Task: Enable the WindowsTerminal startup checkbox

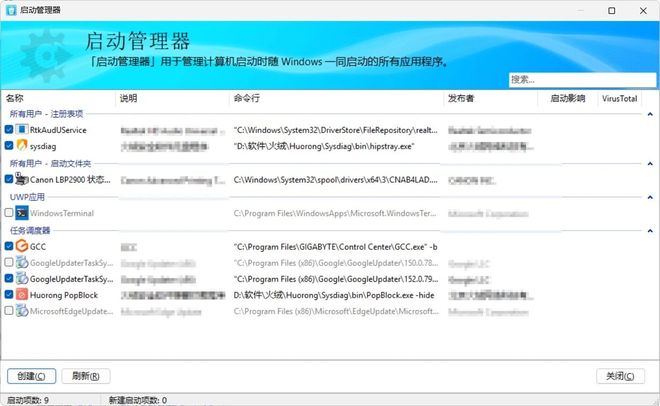Action: 9,213
